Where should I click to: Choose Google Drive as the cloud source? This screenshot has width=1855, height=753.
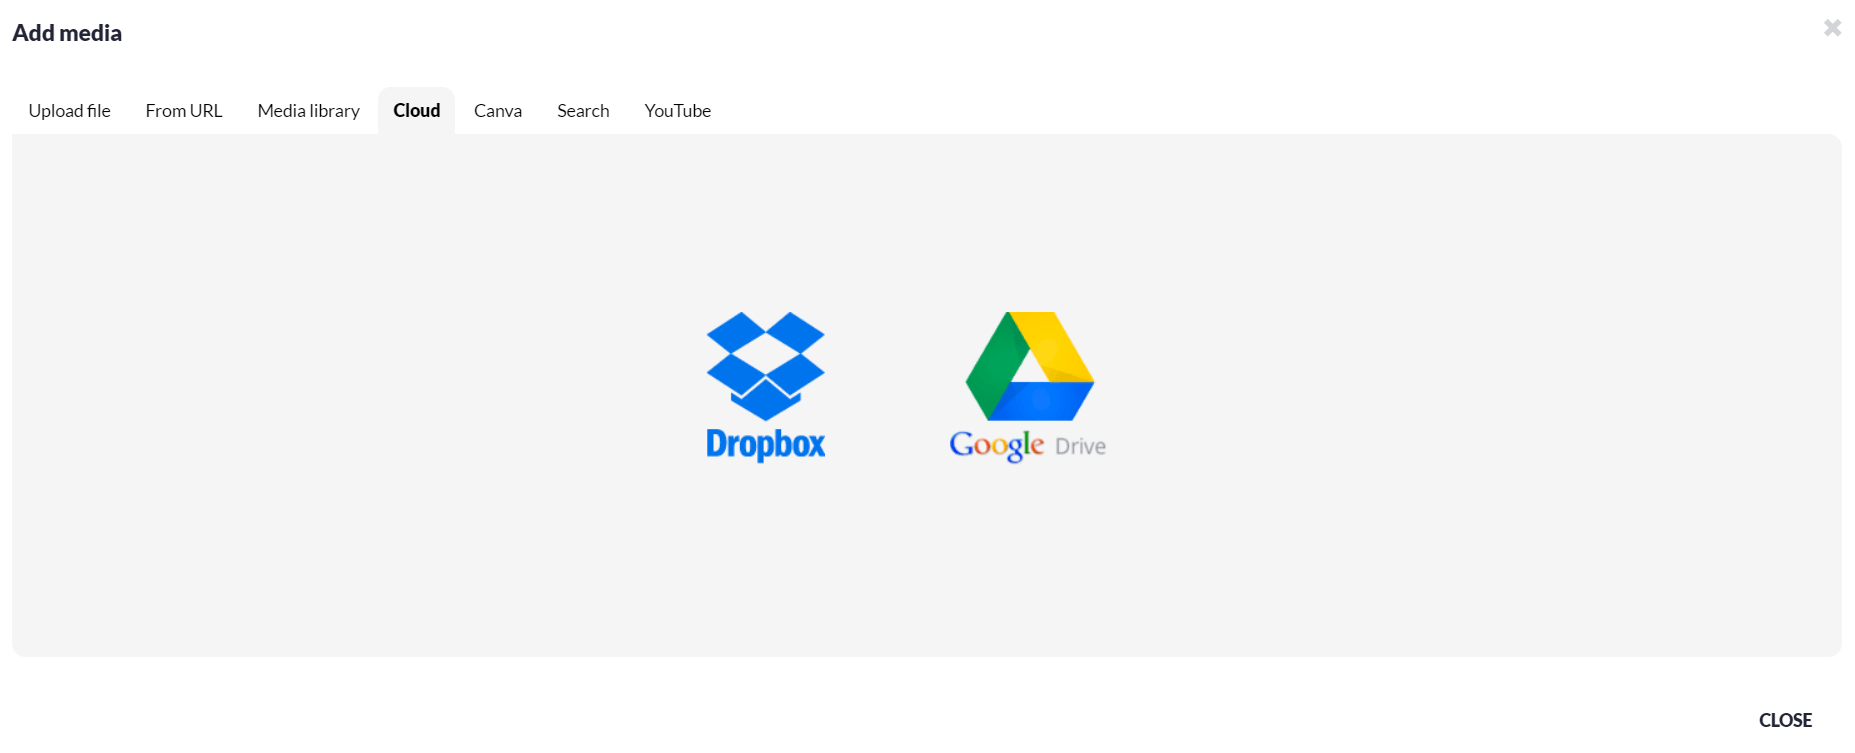pos(1028,386)
